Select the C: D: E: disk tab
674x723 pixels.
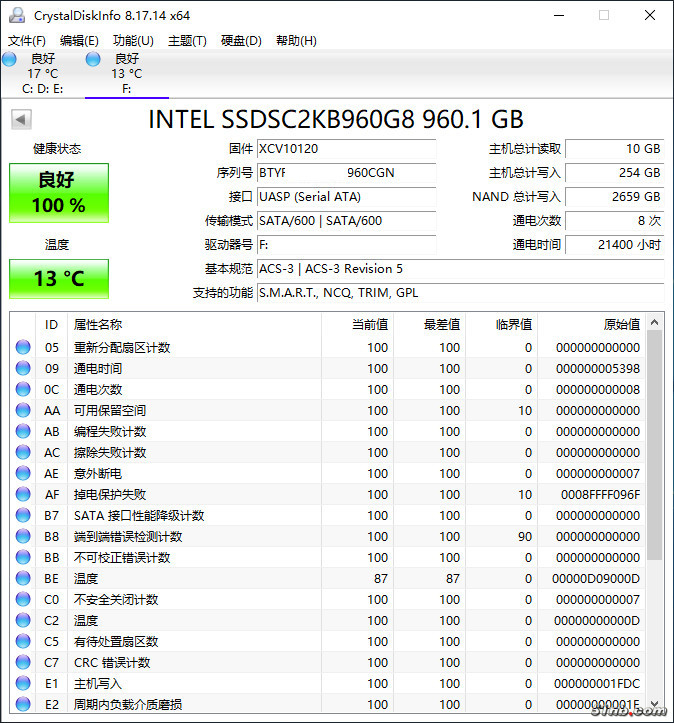pos(42,74)
